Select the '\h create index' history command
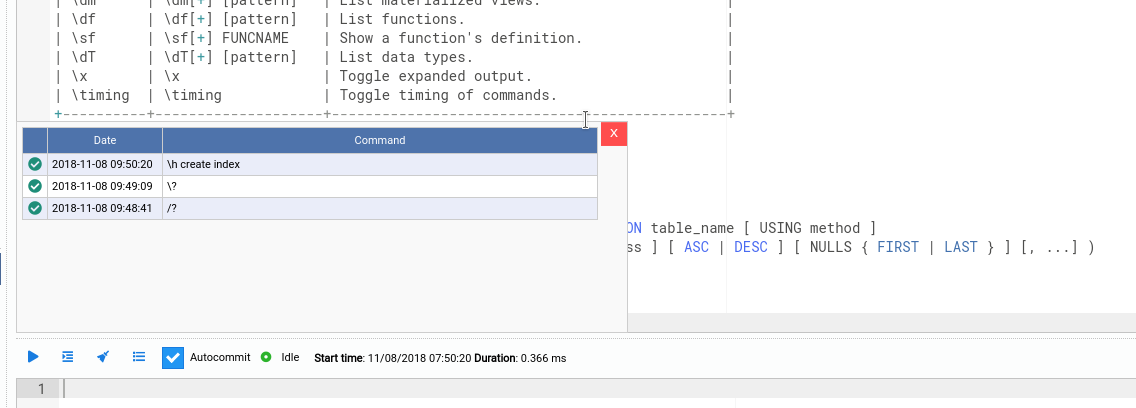This screenshot has width=1136, height=408. point(380,164)
